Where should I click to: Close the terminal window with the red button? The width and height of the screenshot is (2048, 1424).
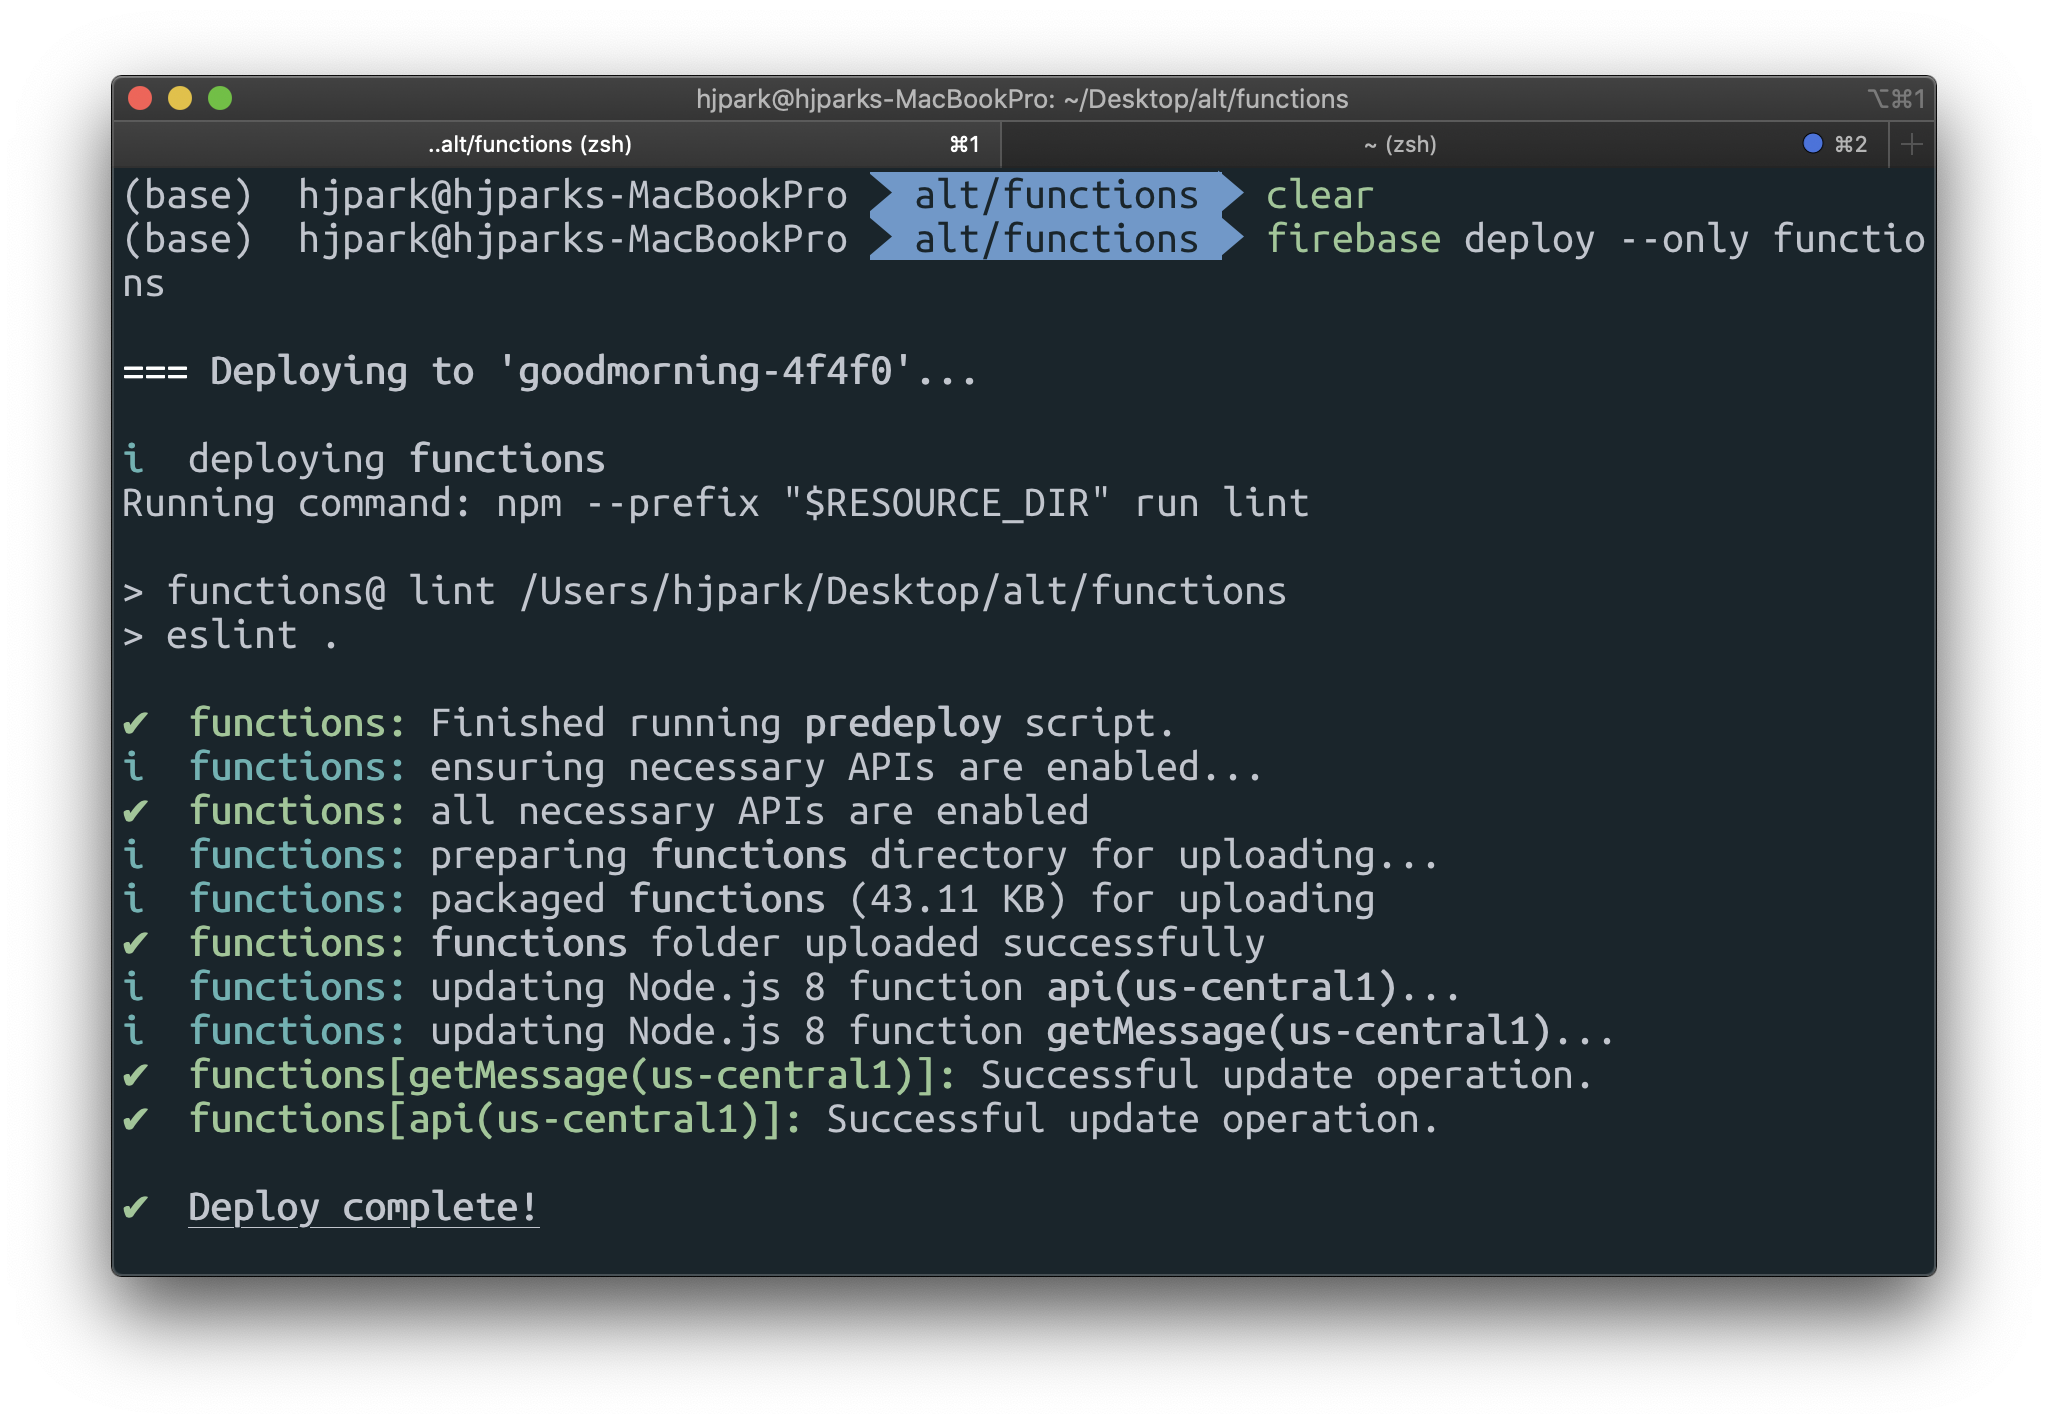coord(140,98)
